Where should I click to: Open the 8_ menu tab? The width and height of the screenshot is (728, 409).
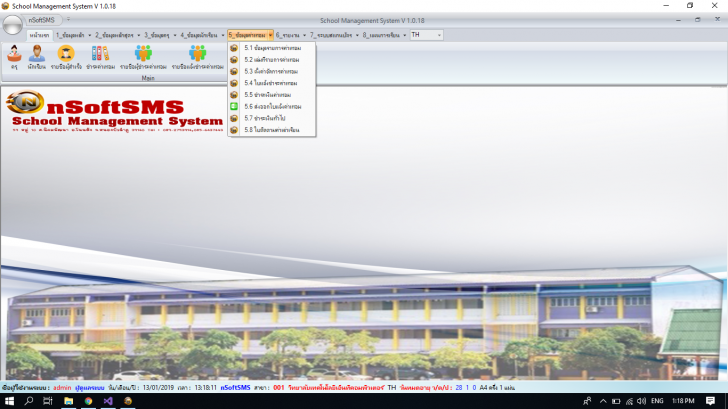(381, 35)
